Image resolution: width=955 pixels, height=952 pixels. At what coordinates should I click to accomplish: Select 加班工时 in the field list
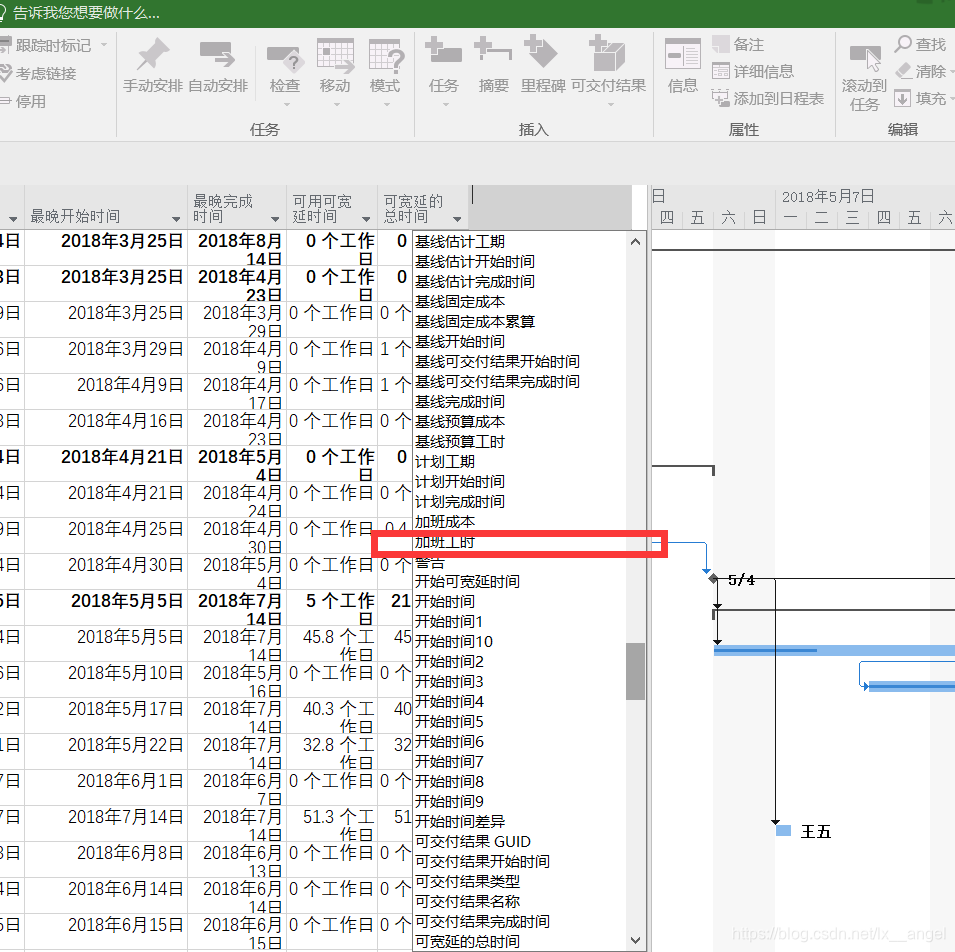point(445,542)
